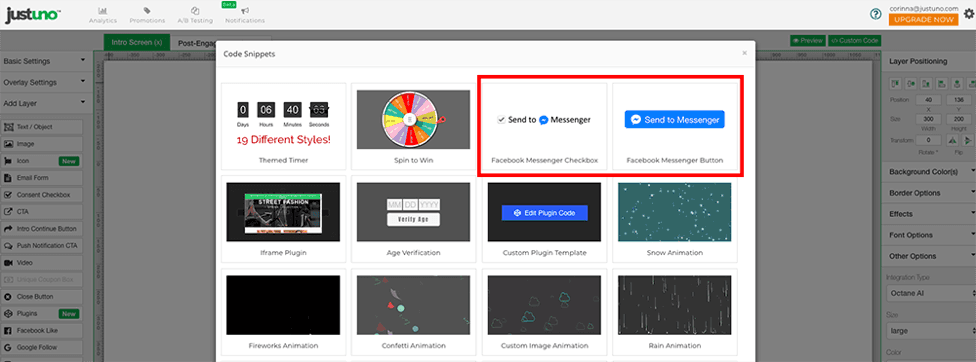Click the Rotate transform input field
This screenshot has height=362, width=976.
[x=928, y=141]
